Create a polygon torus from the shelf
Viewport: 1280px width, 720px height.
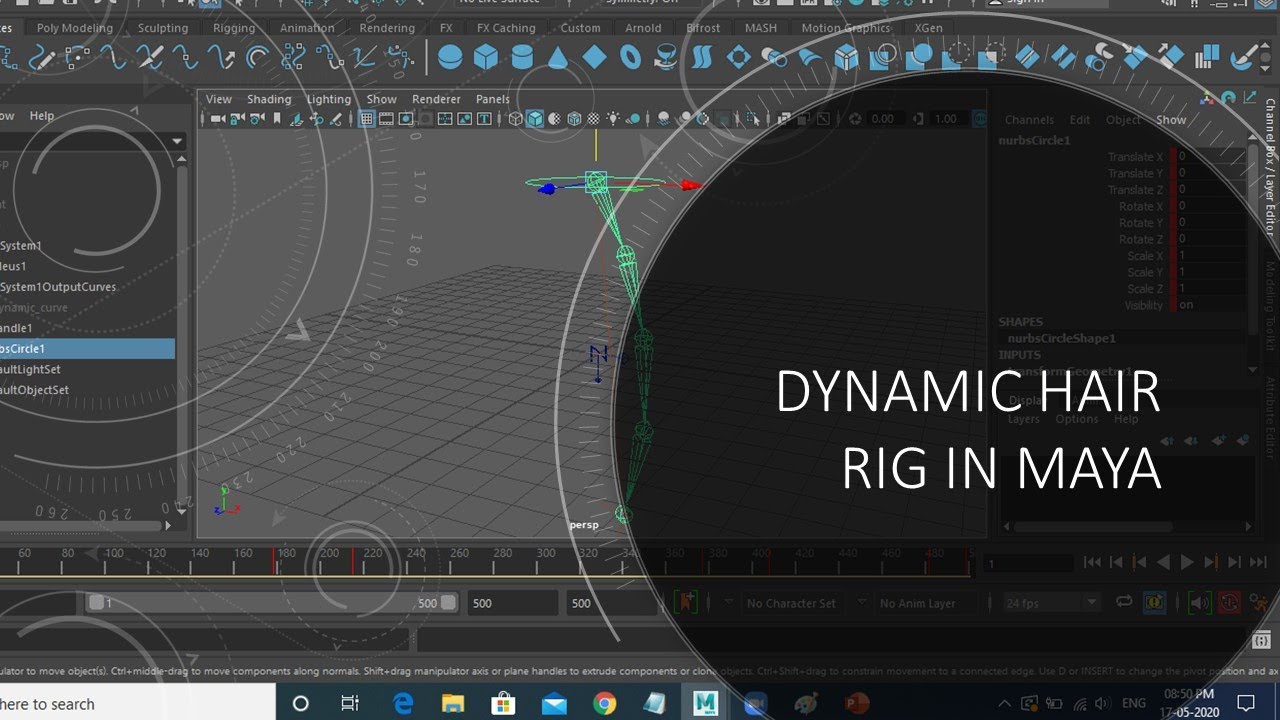(x=630, y=57)
